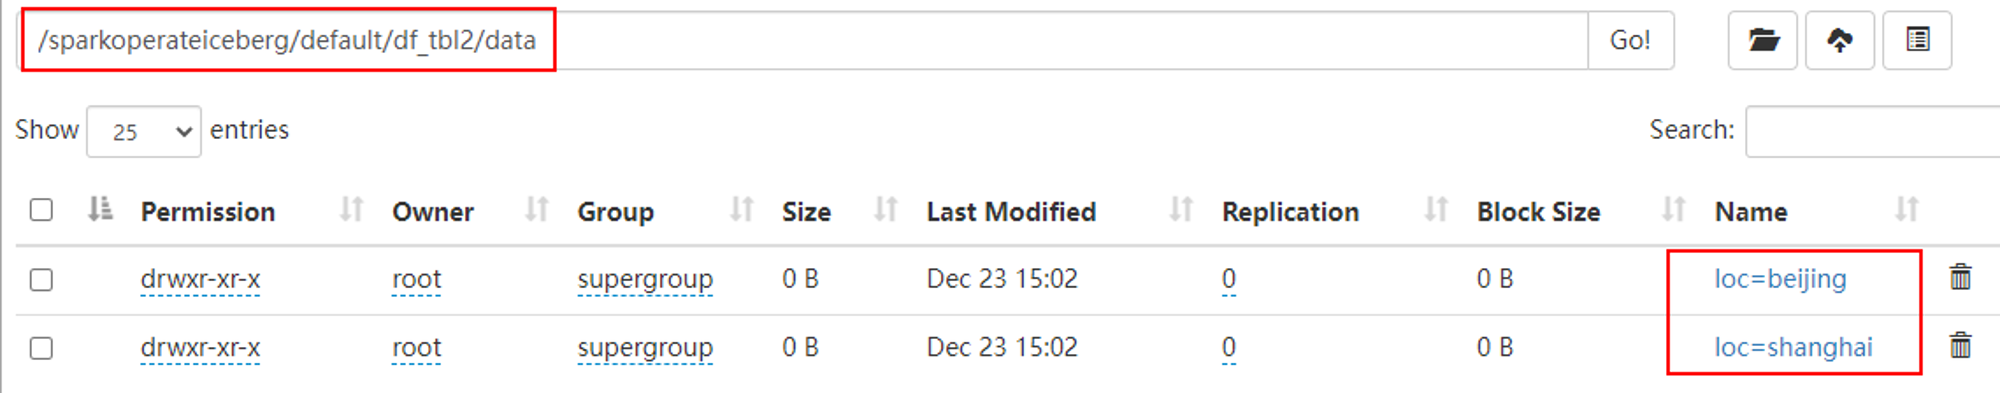Click the Block Size column header

tap(1538, 212)
